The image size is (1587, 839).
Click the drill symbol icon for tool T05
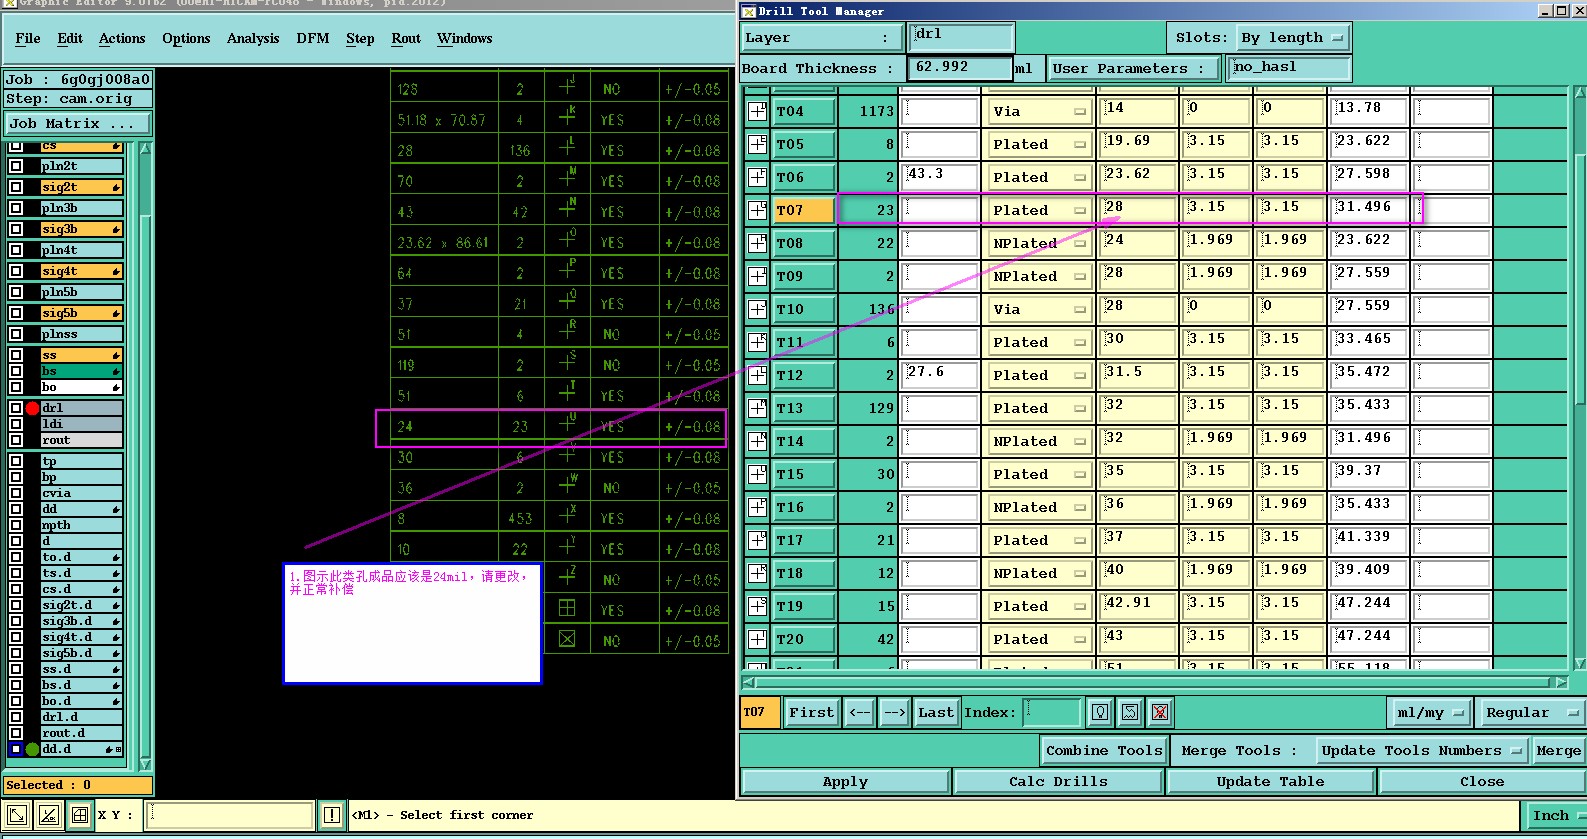(x=758, y=144)
